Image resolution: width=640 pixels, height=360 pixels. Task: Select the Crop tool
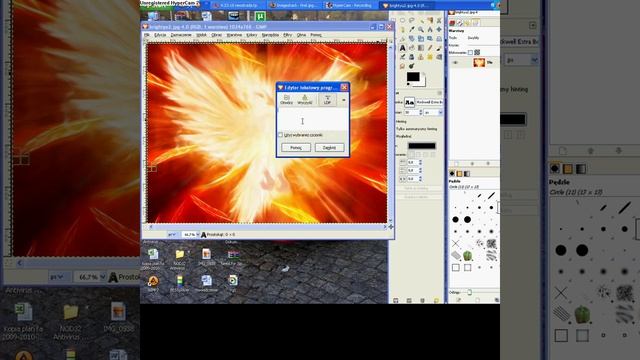coord(402,39)
